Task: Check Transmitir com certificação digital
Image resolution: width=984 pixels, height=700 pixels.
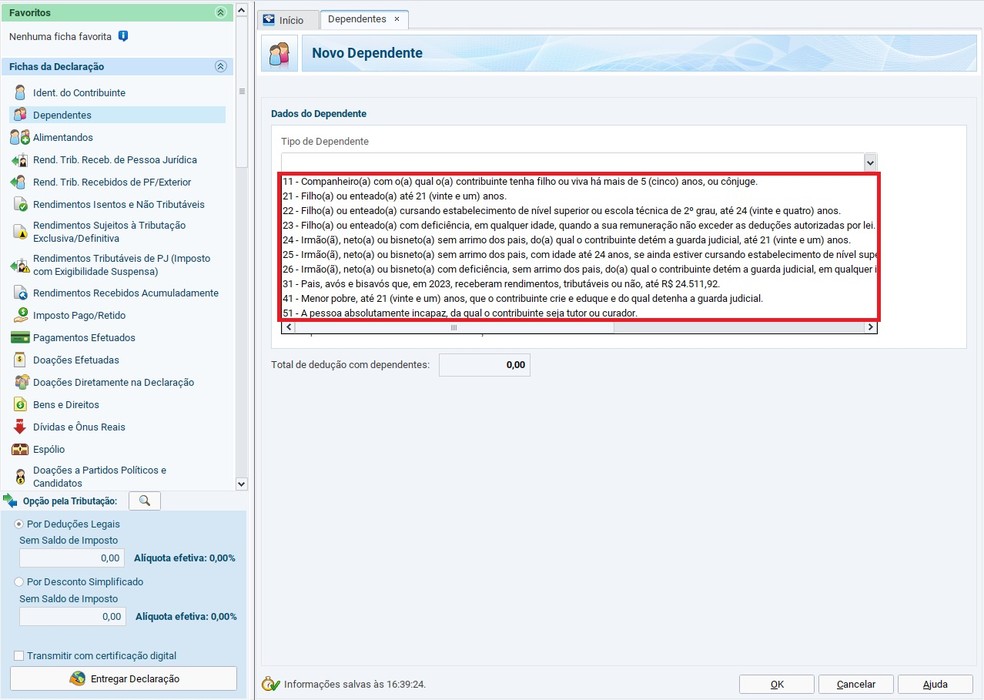Action: [x=19, y=655]
